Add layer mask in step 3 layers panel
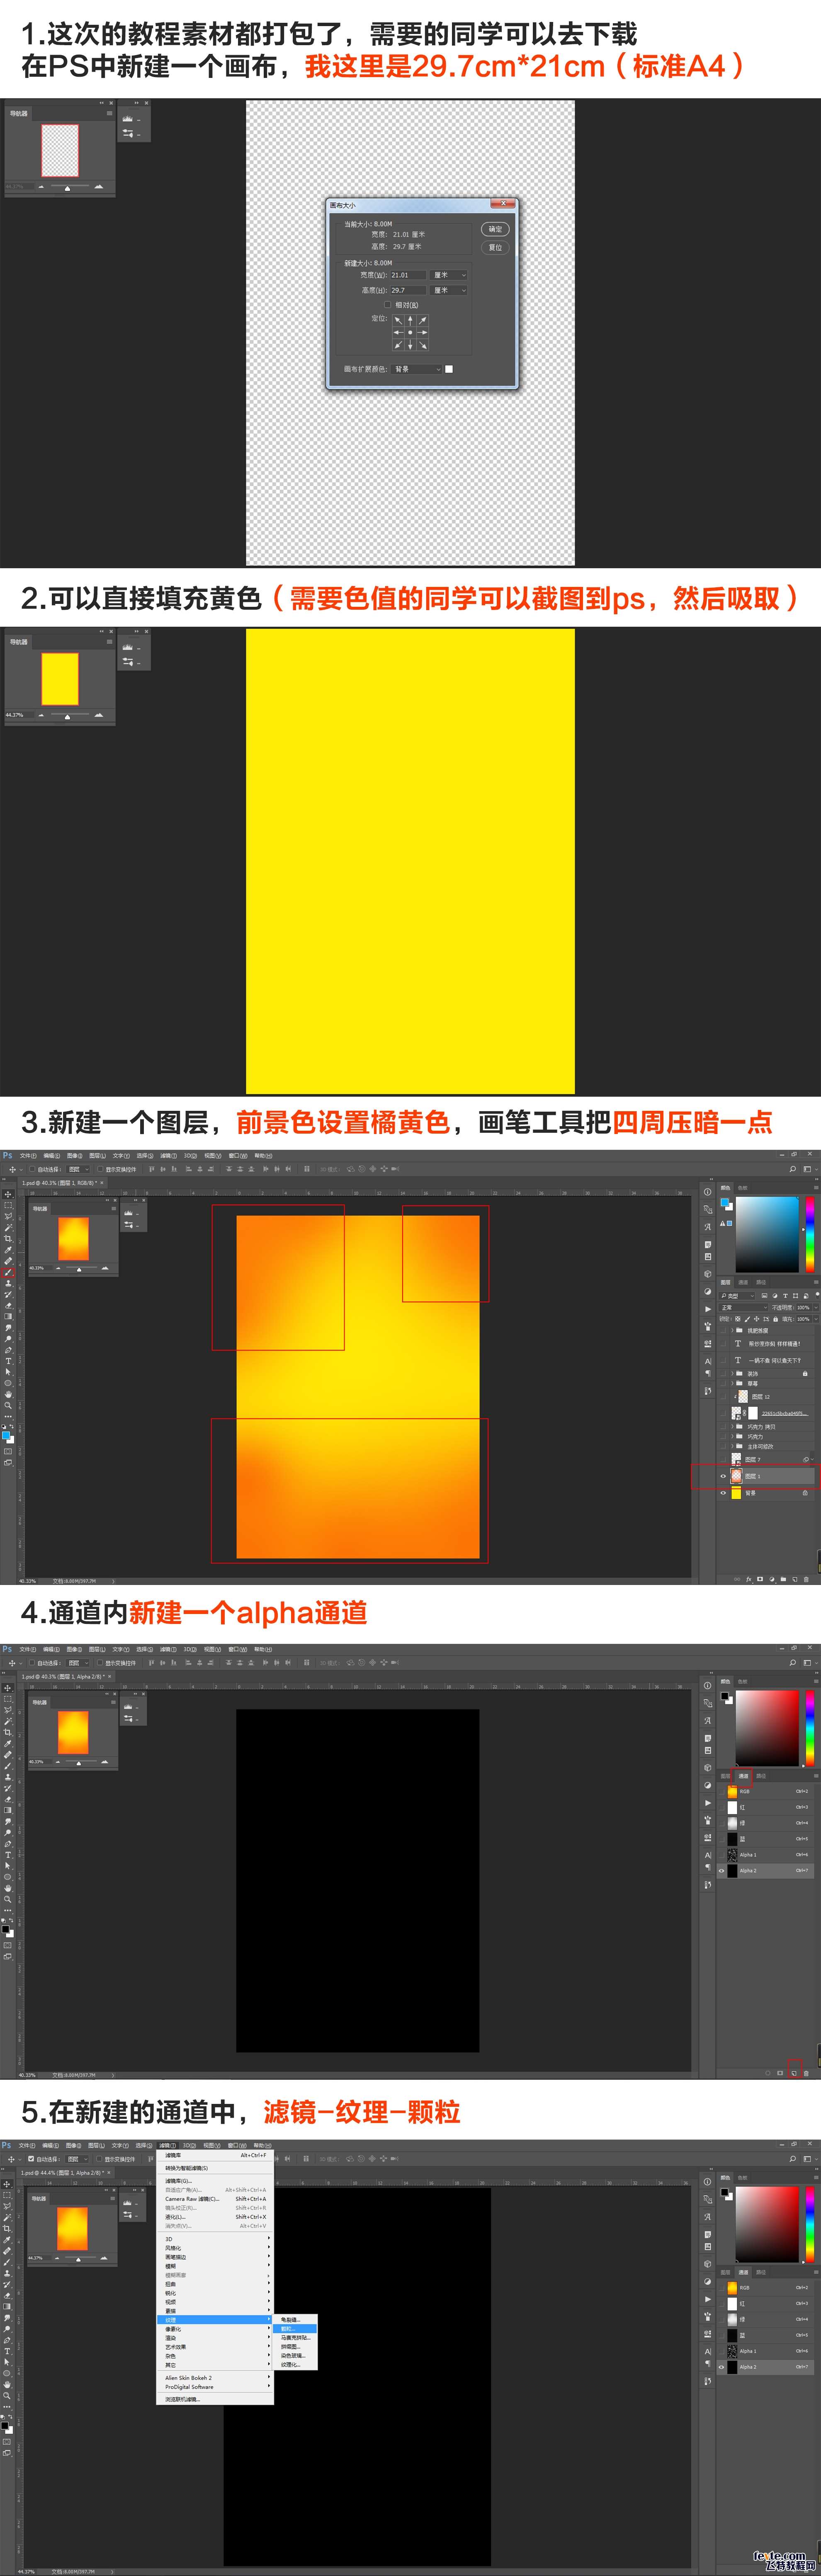821x2576 pixels. pos(760,1579)
